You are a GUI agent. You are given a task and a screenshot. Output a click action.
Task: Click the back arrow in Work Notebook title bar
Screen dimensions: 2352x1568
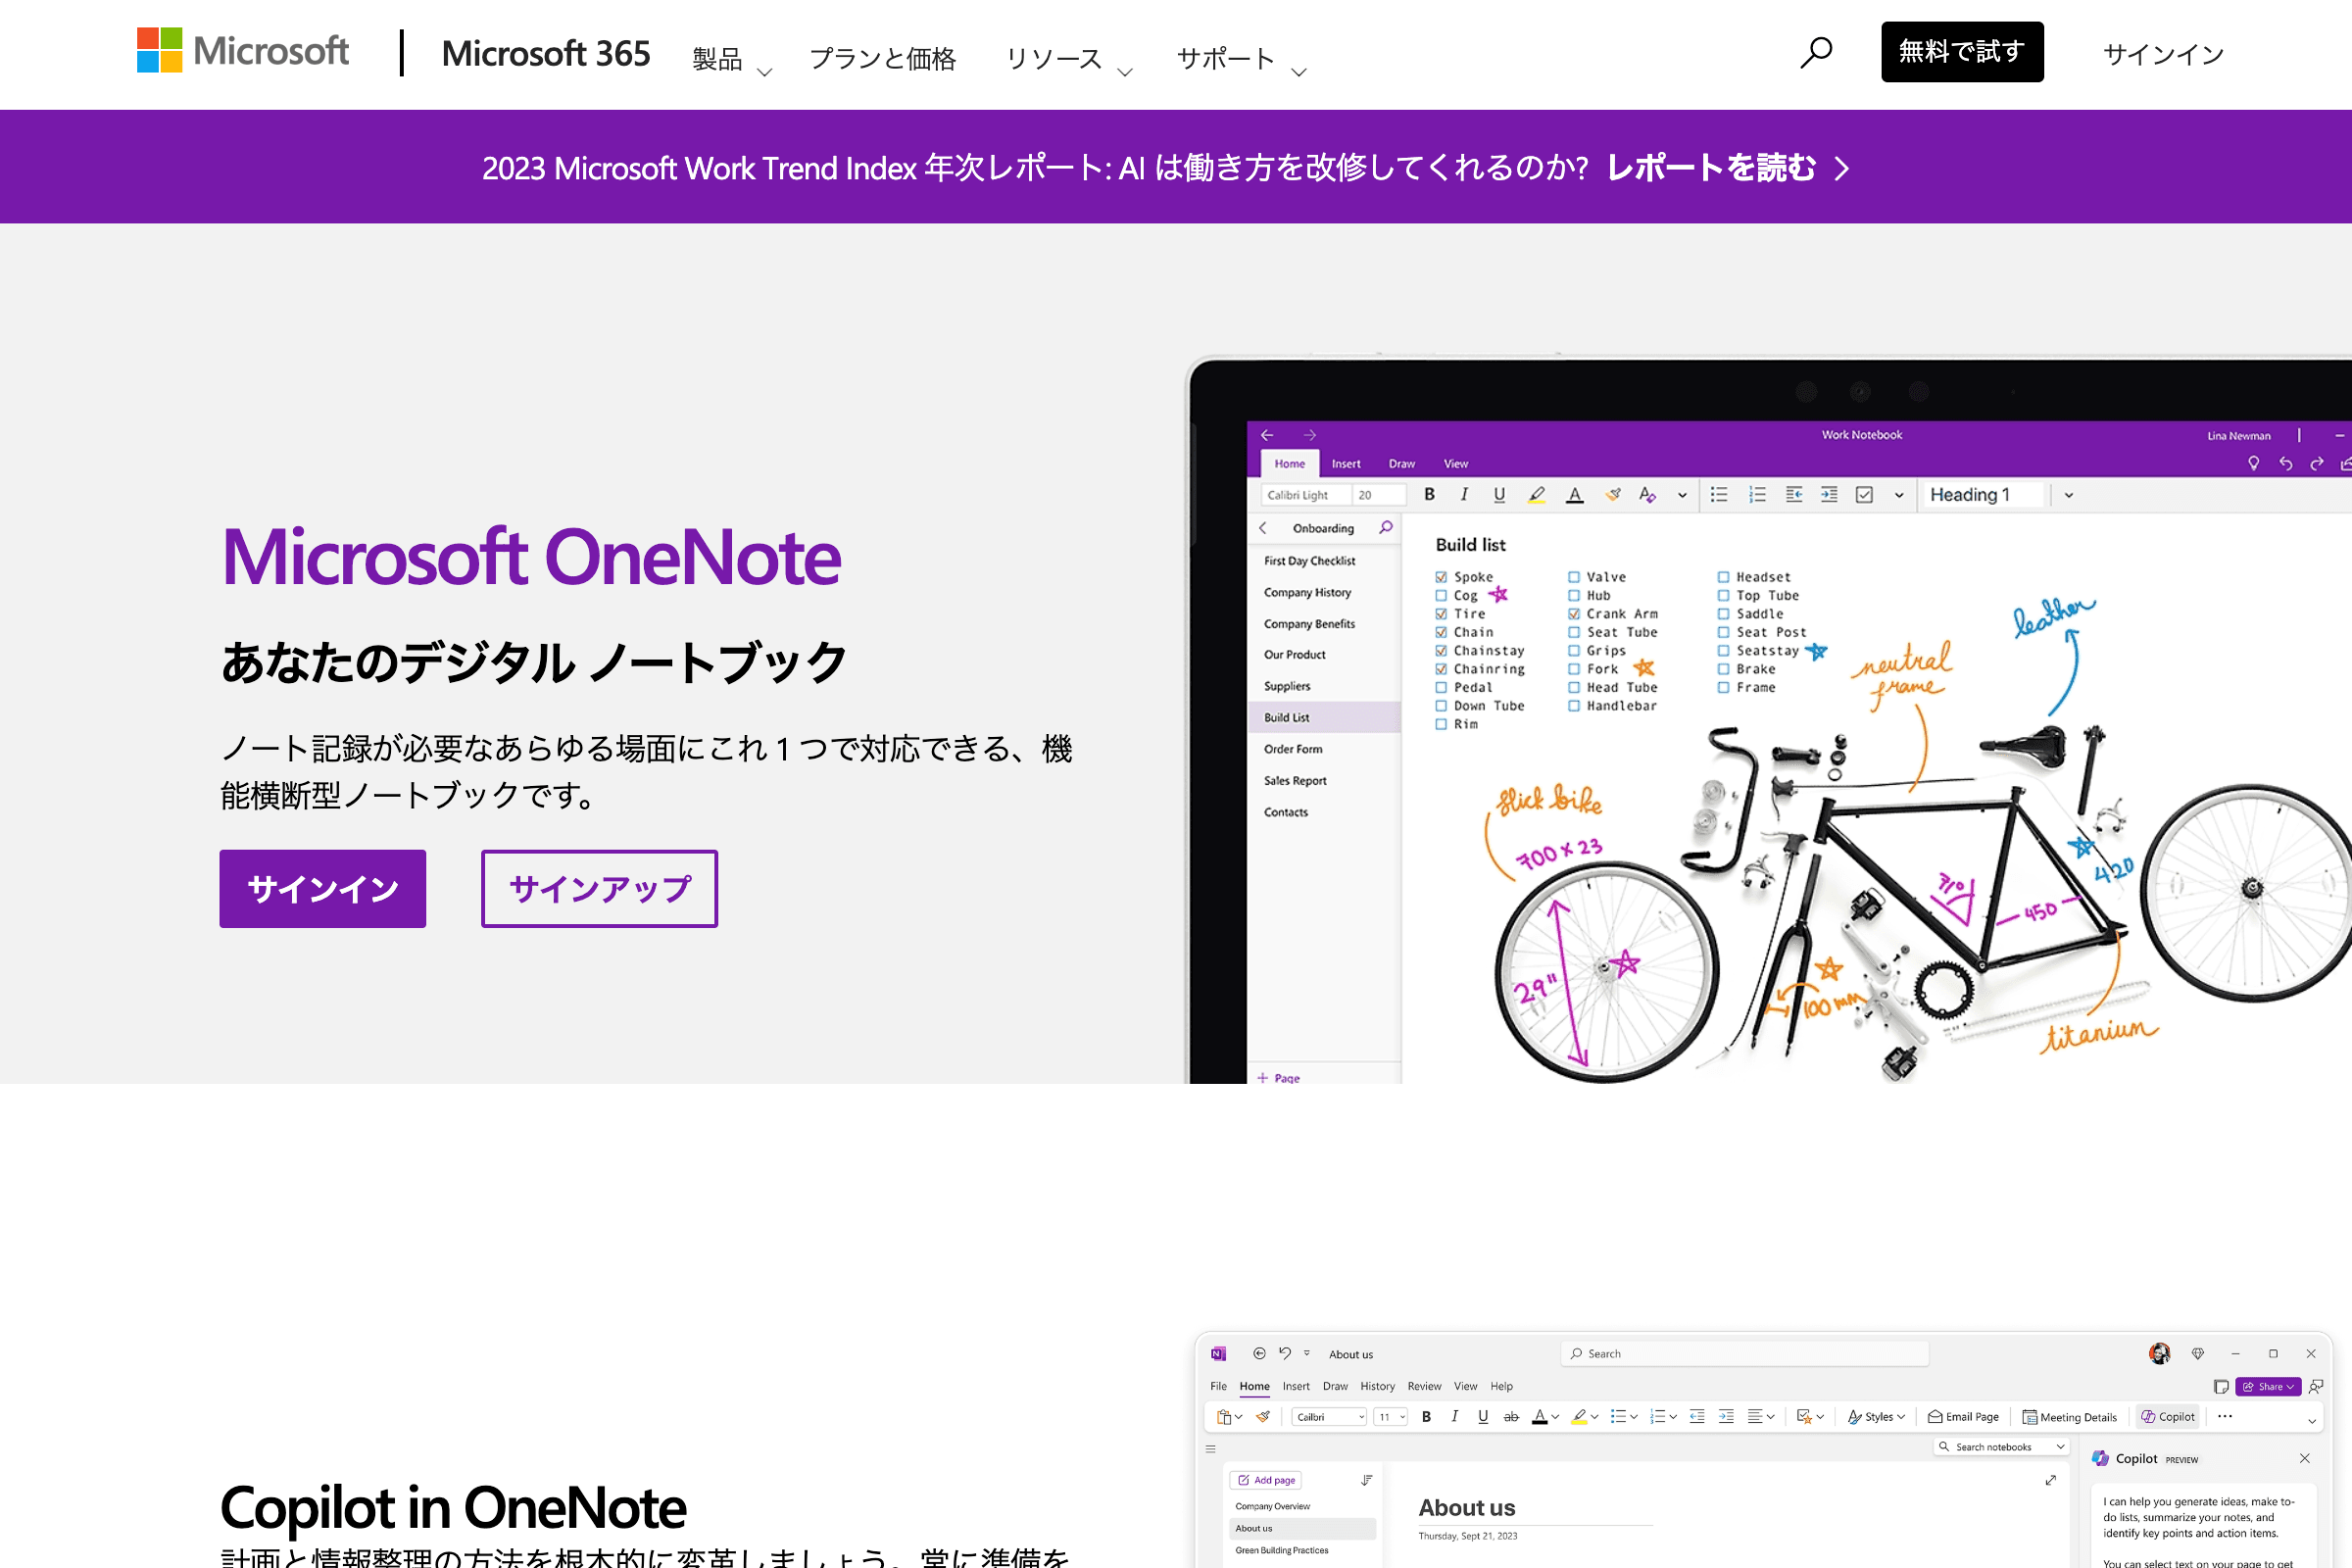coord(1267,435)
